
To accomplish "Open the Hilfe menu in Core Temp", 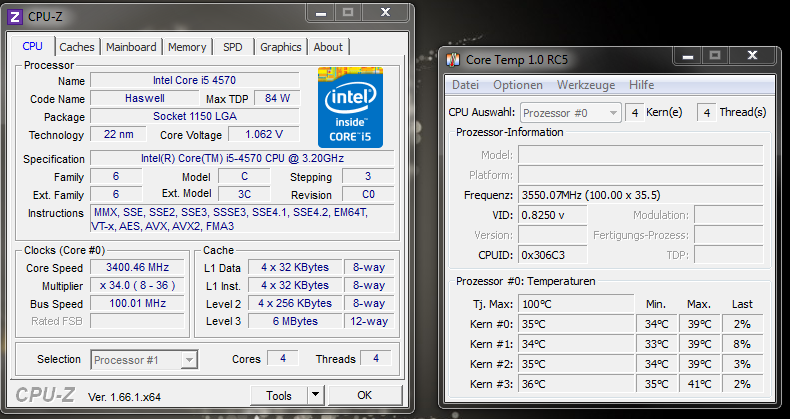I will tap(641, 85).
